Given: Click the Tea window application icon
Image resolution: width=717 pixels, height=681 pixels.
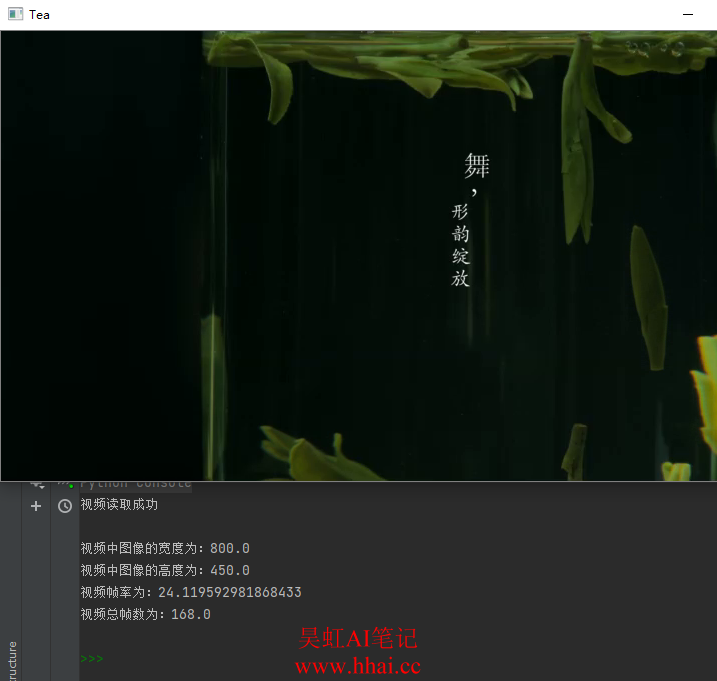Looking at the screenshot, I should (x=15, y=15).
